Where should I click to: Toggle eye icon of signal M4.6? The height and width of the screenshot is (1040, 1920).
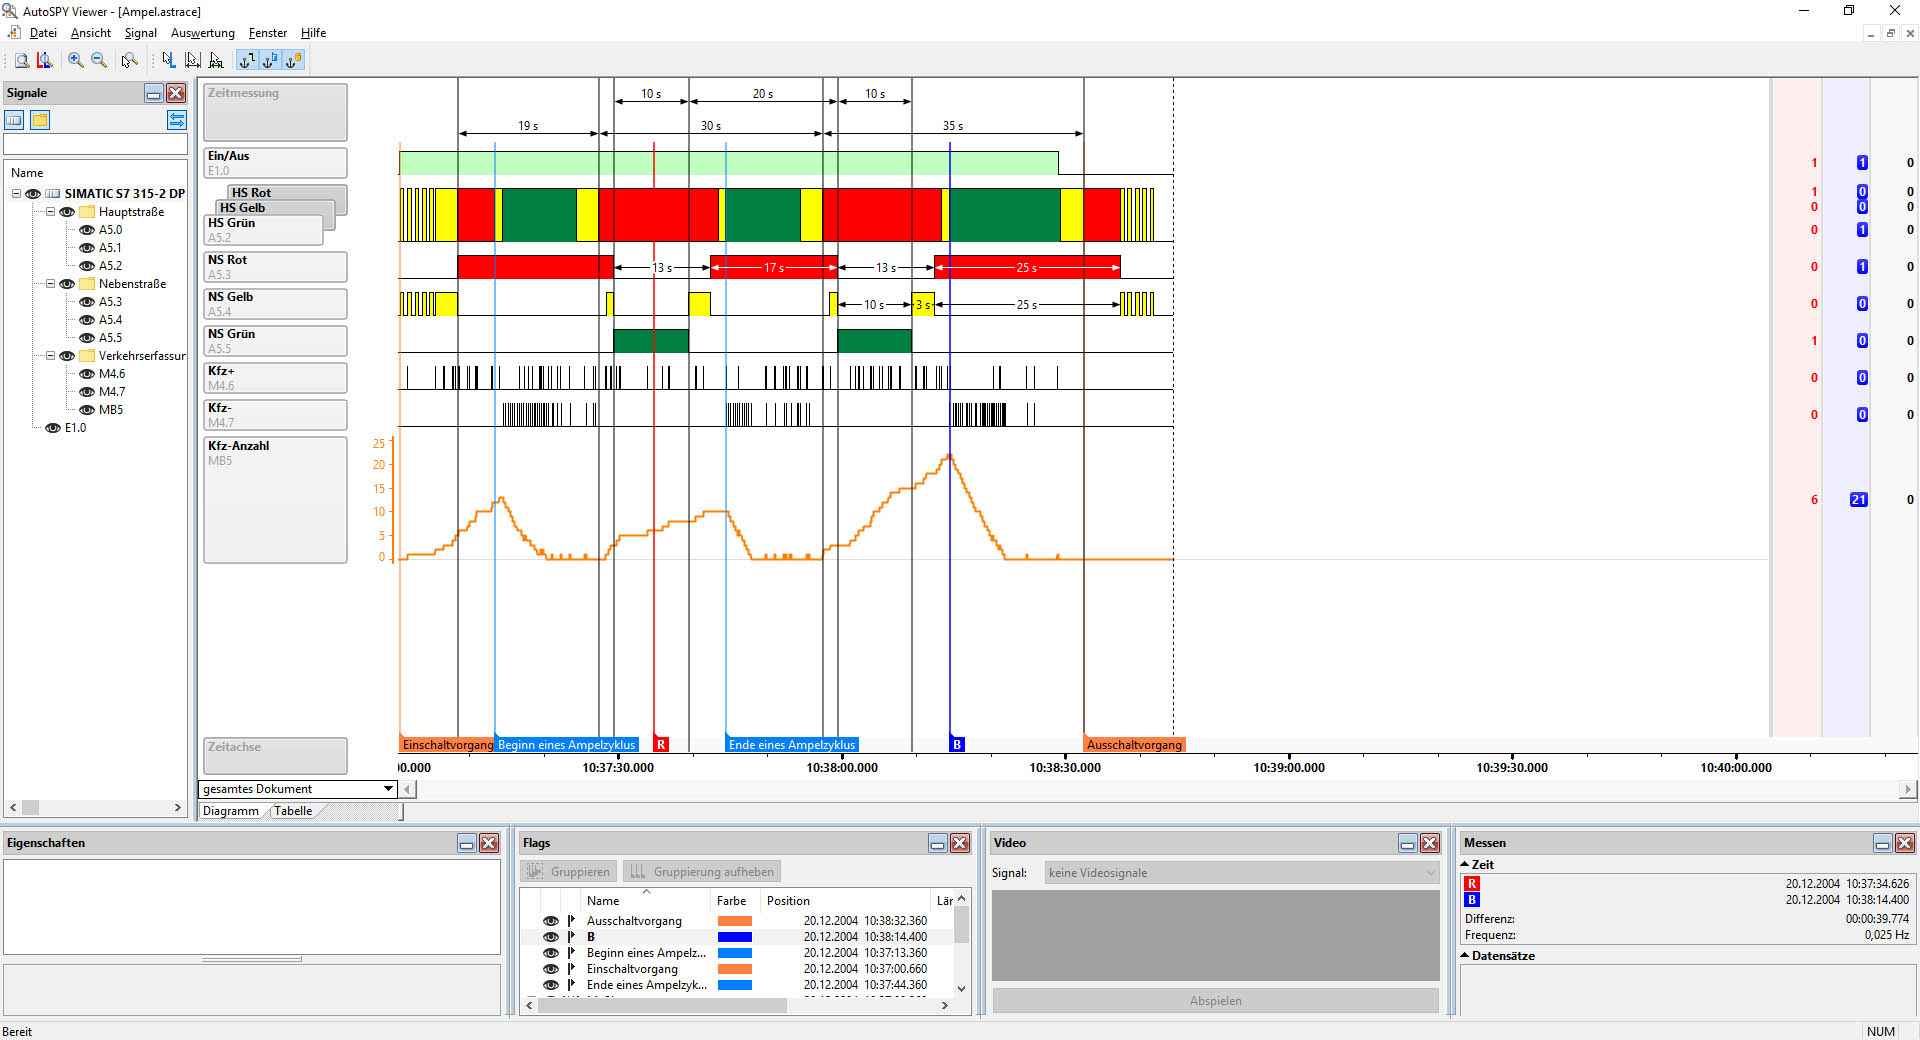point(87,374)
